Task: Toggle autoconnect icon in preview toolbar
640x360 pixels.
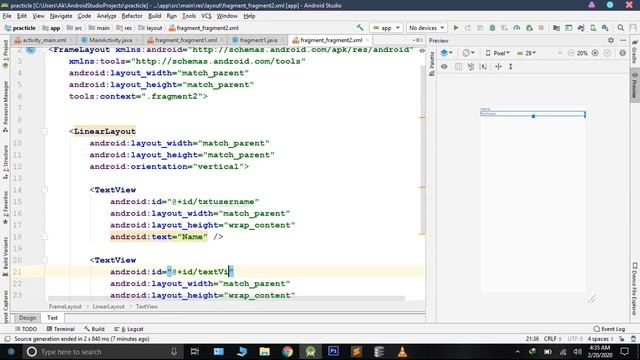Action: pyautogui.click(x=471, y=67)
